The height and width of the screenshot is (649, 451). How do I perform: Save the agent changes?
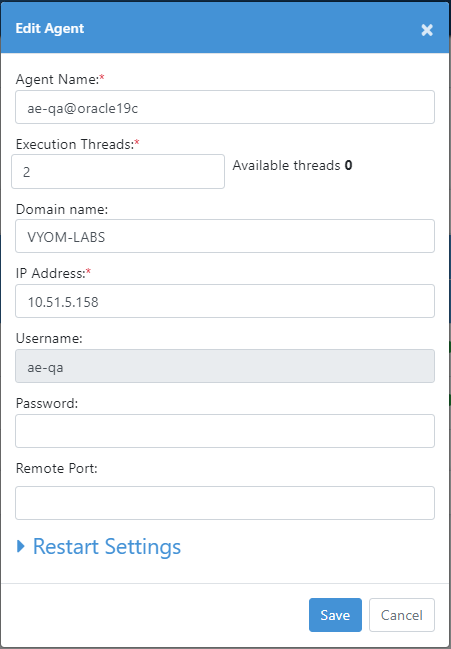pyautogui.click(x=335, y=615)
